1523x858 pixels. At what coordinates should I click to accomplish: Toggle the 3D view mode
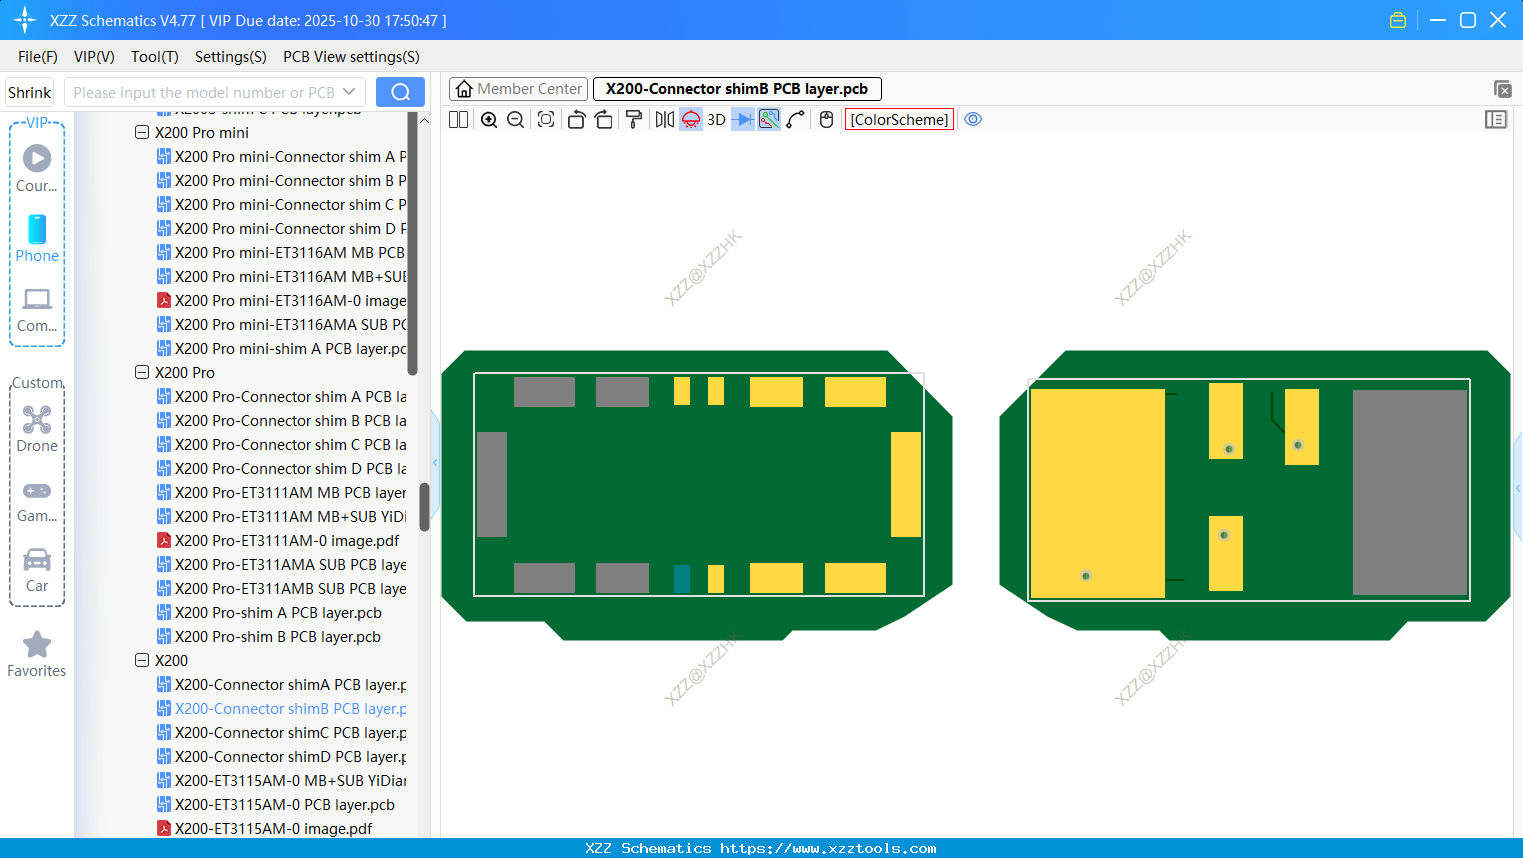click(716, 120)
